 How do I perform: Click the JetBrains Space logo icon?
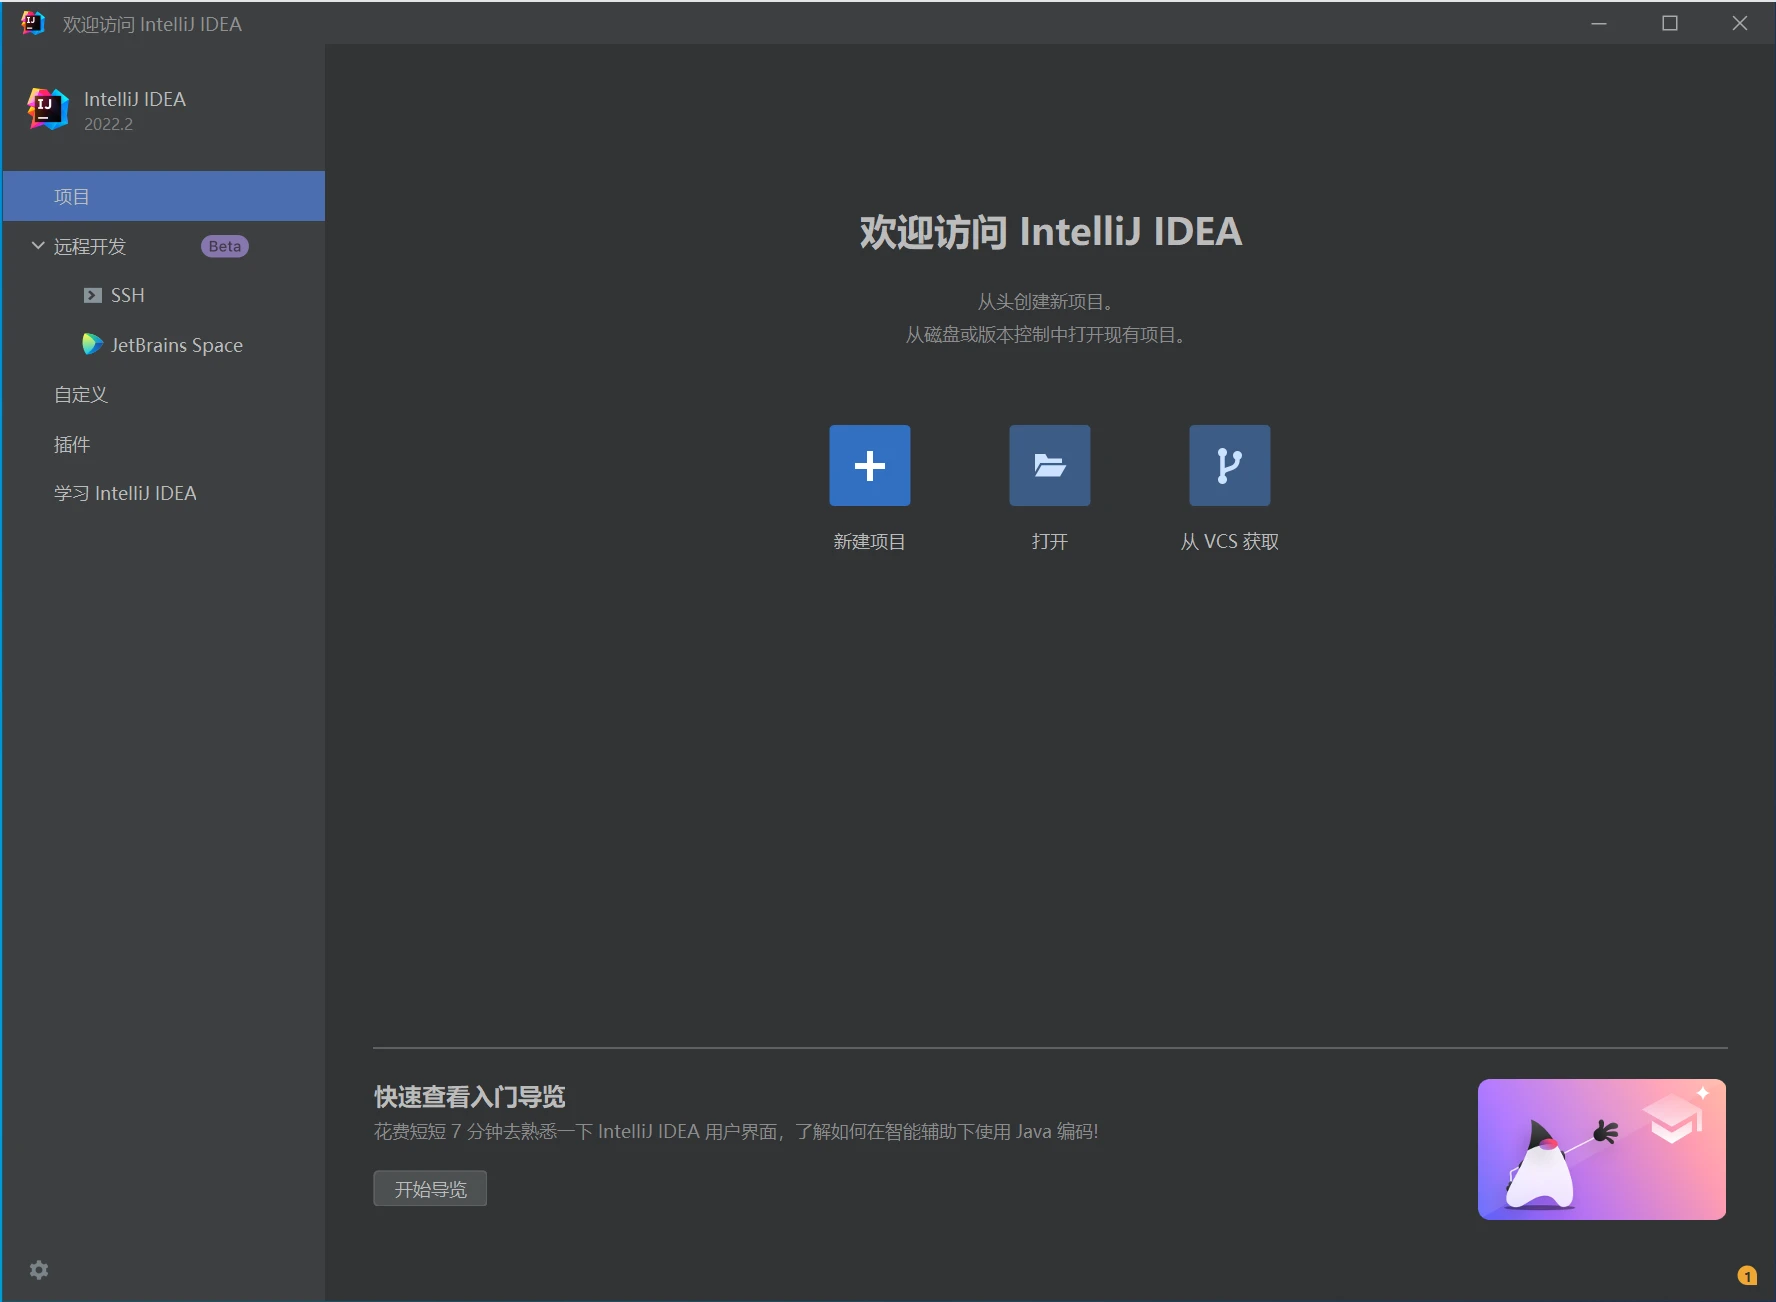(92, 344)
